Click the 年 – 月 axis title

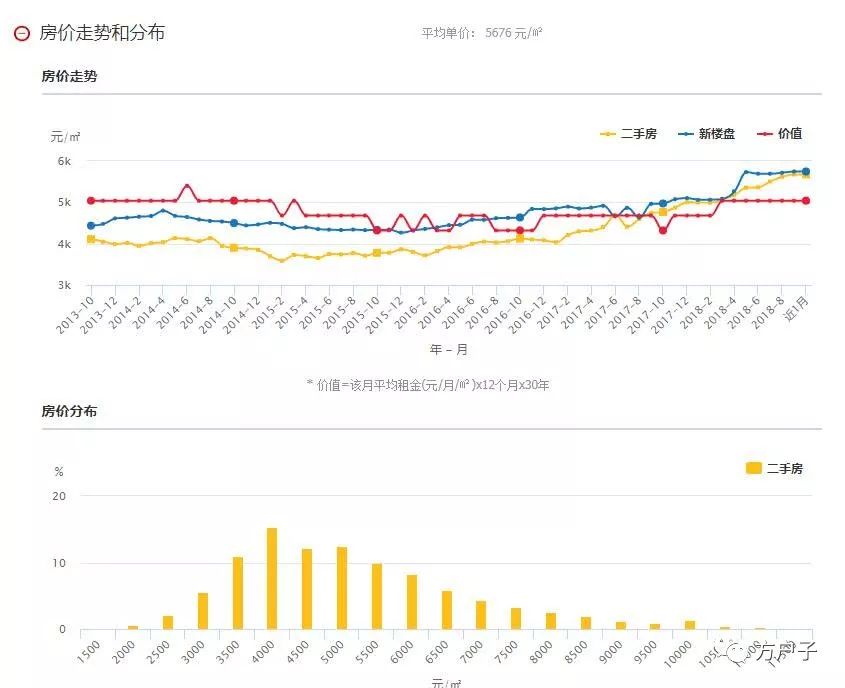[x=448, y=350]
